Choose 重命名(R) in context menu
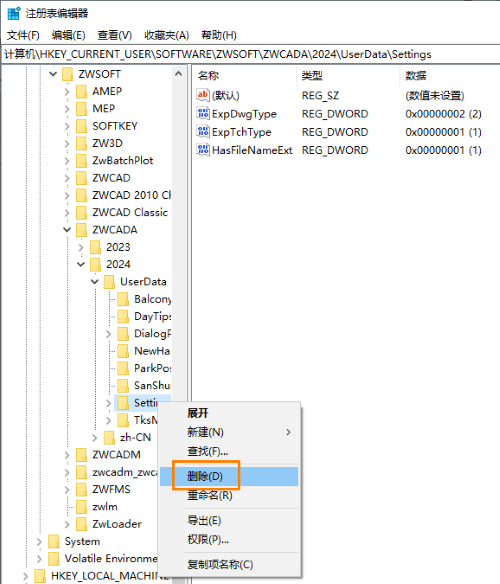Screen dimensions: 500x584 229,495
